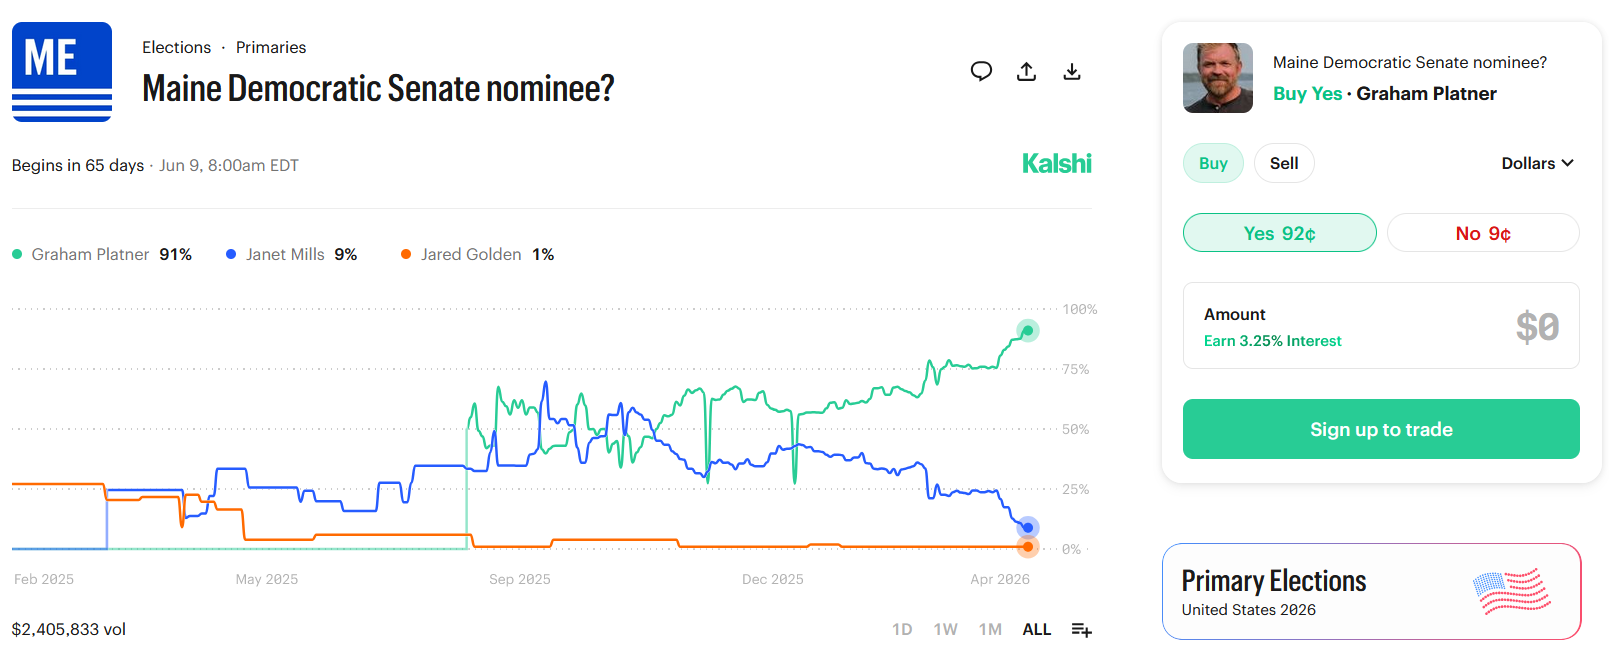Click the share upload icon
Screen dimensions: 1609x660
coord(1026,71)
